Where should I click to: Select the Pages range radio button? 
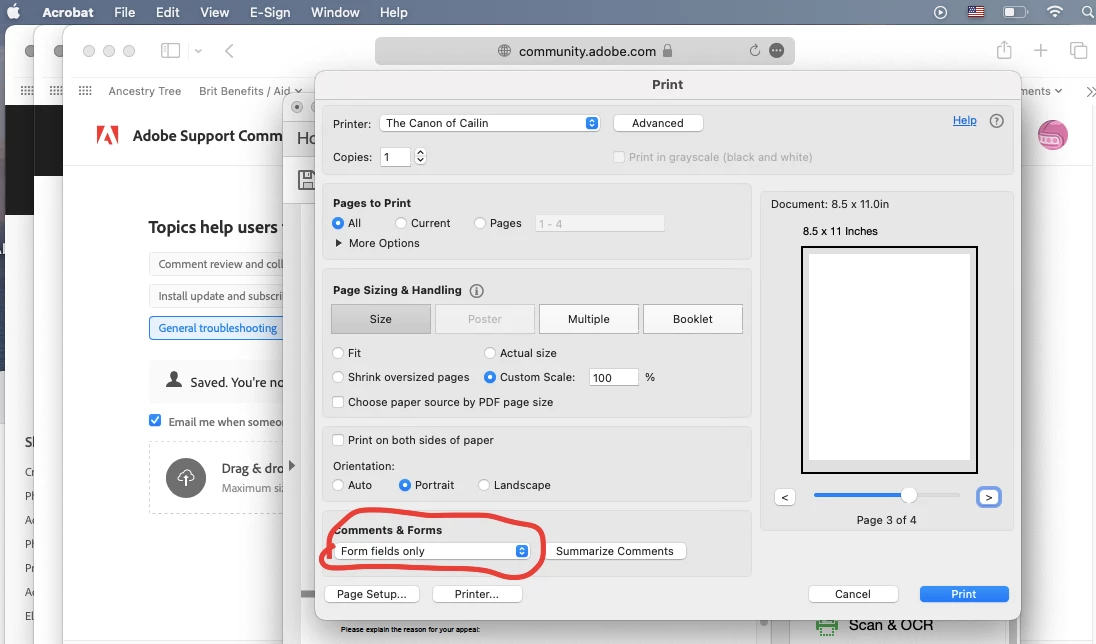tap(480, 223)
